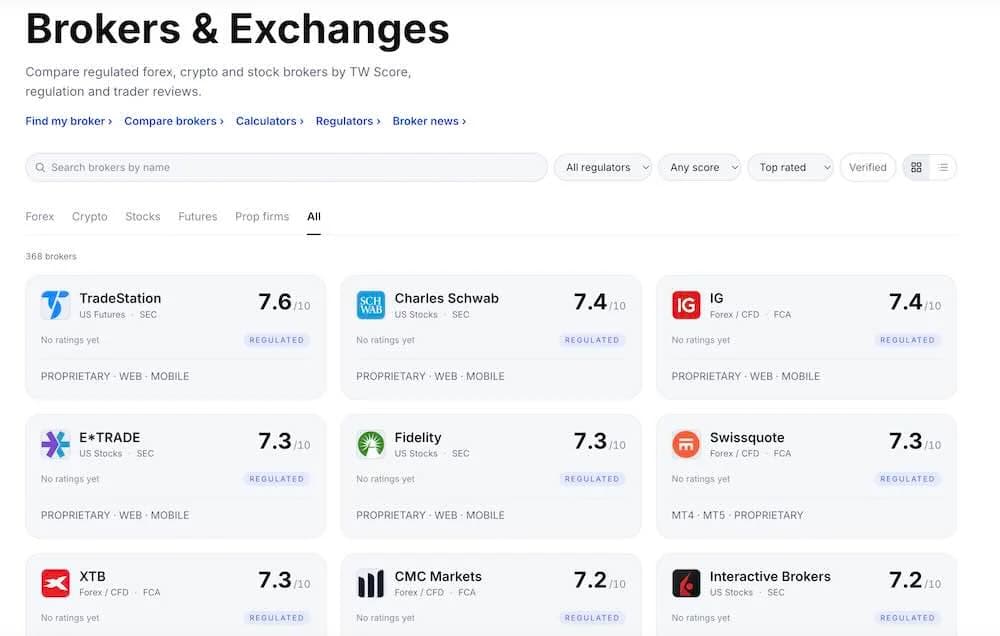Click the Charles Schwab broker name
The image size is (1000, 636).
(x=446, y=298)
